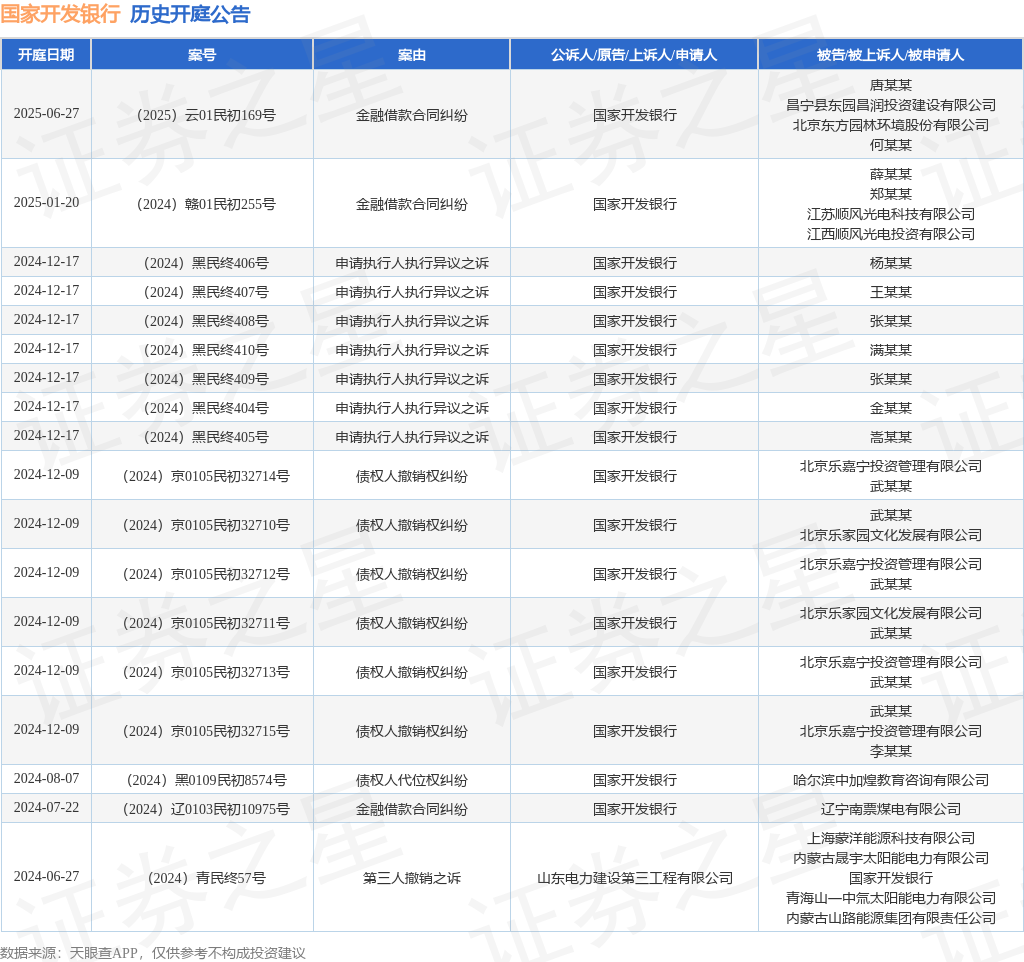Screen dimensions: 1024x962
Task: Click the '债权人代位权纠纷' case cause cell
Action: [411, 780]
